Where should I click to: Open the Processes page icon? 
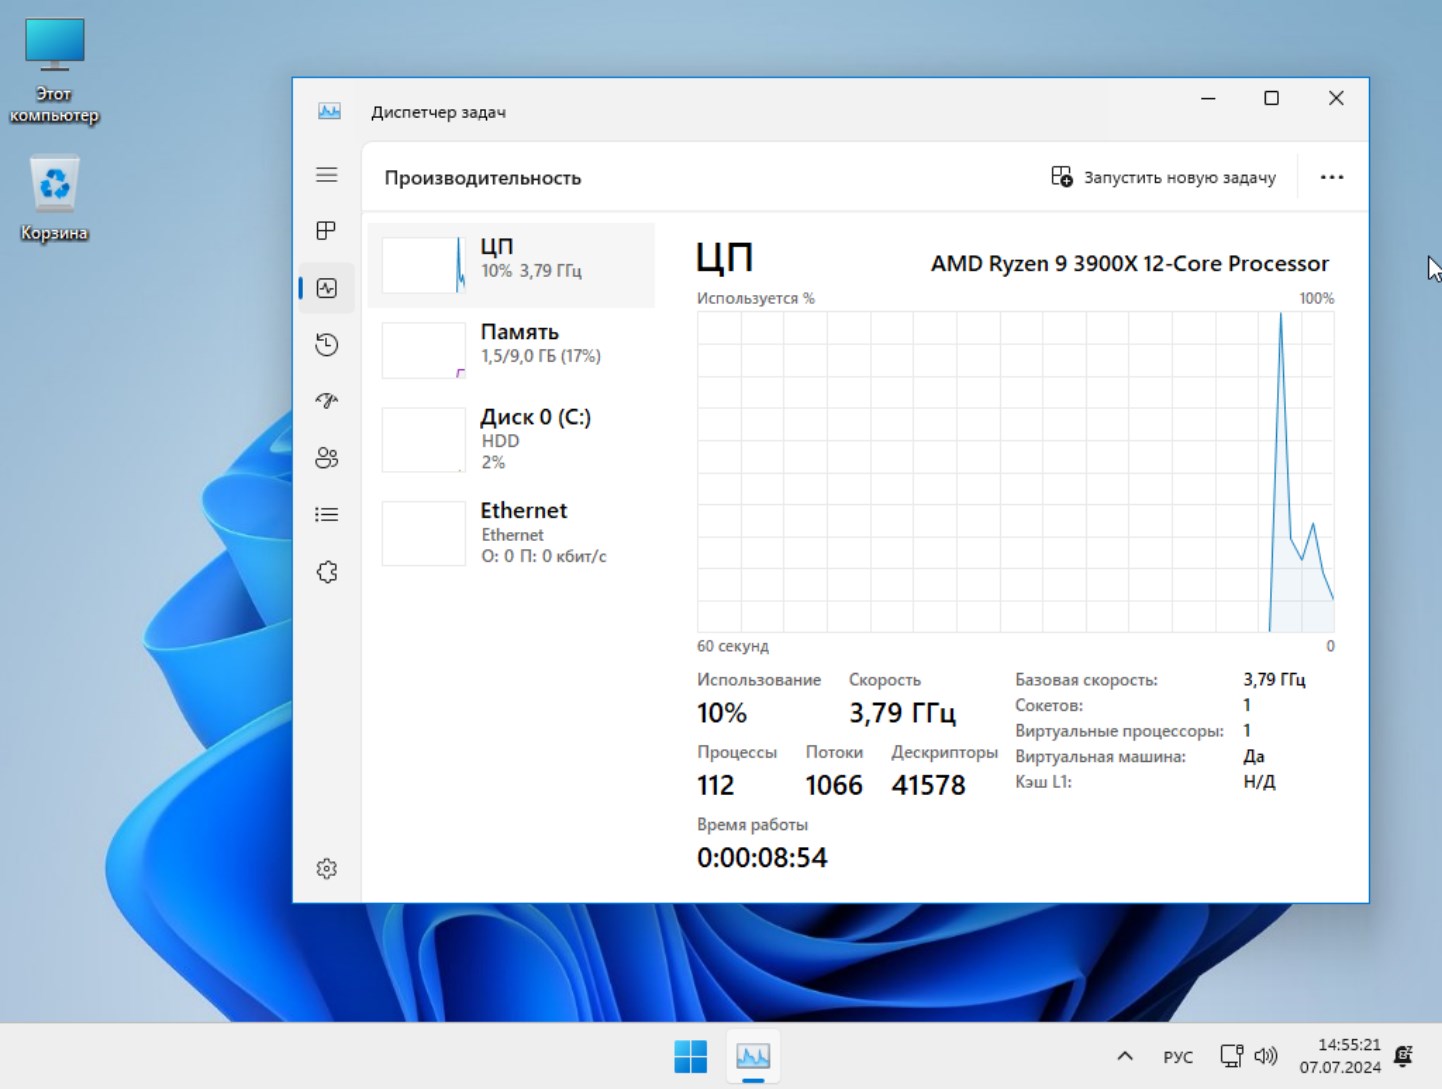click(327, 231)
